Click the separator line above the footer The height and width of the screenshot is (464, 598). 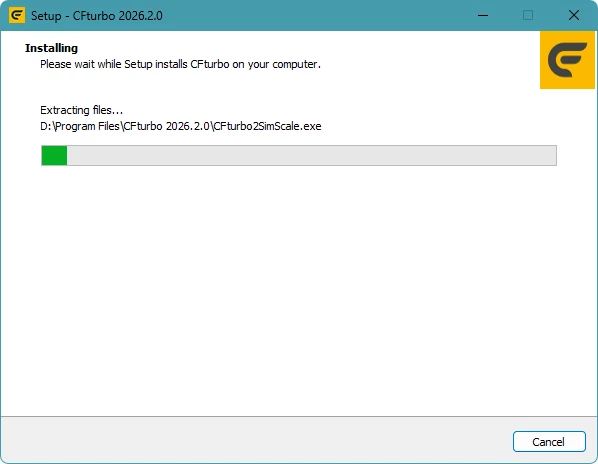pyautogui.click(x=299, y=416)
